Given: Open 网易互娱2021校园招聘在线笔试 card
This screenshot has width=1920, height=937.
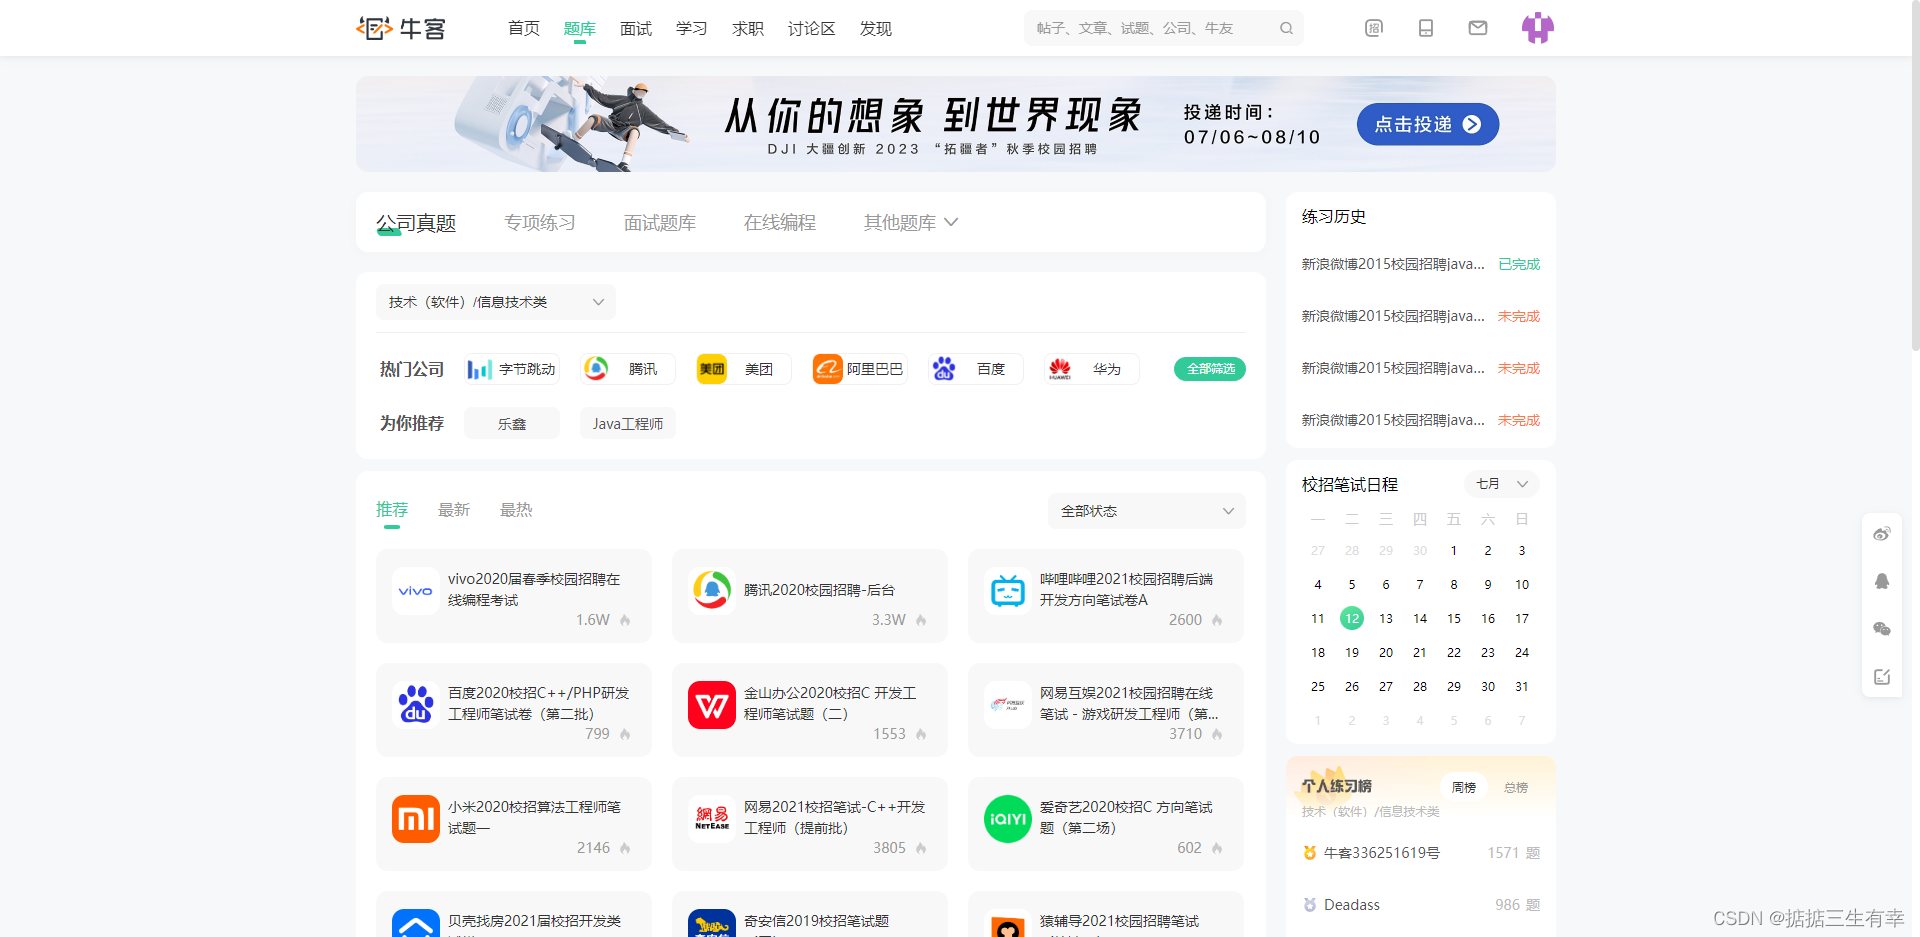Looking at the screenshot, I should click(1106, 710).
